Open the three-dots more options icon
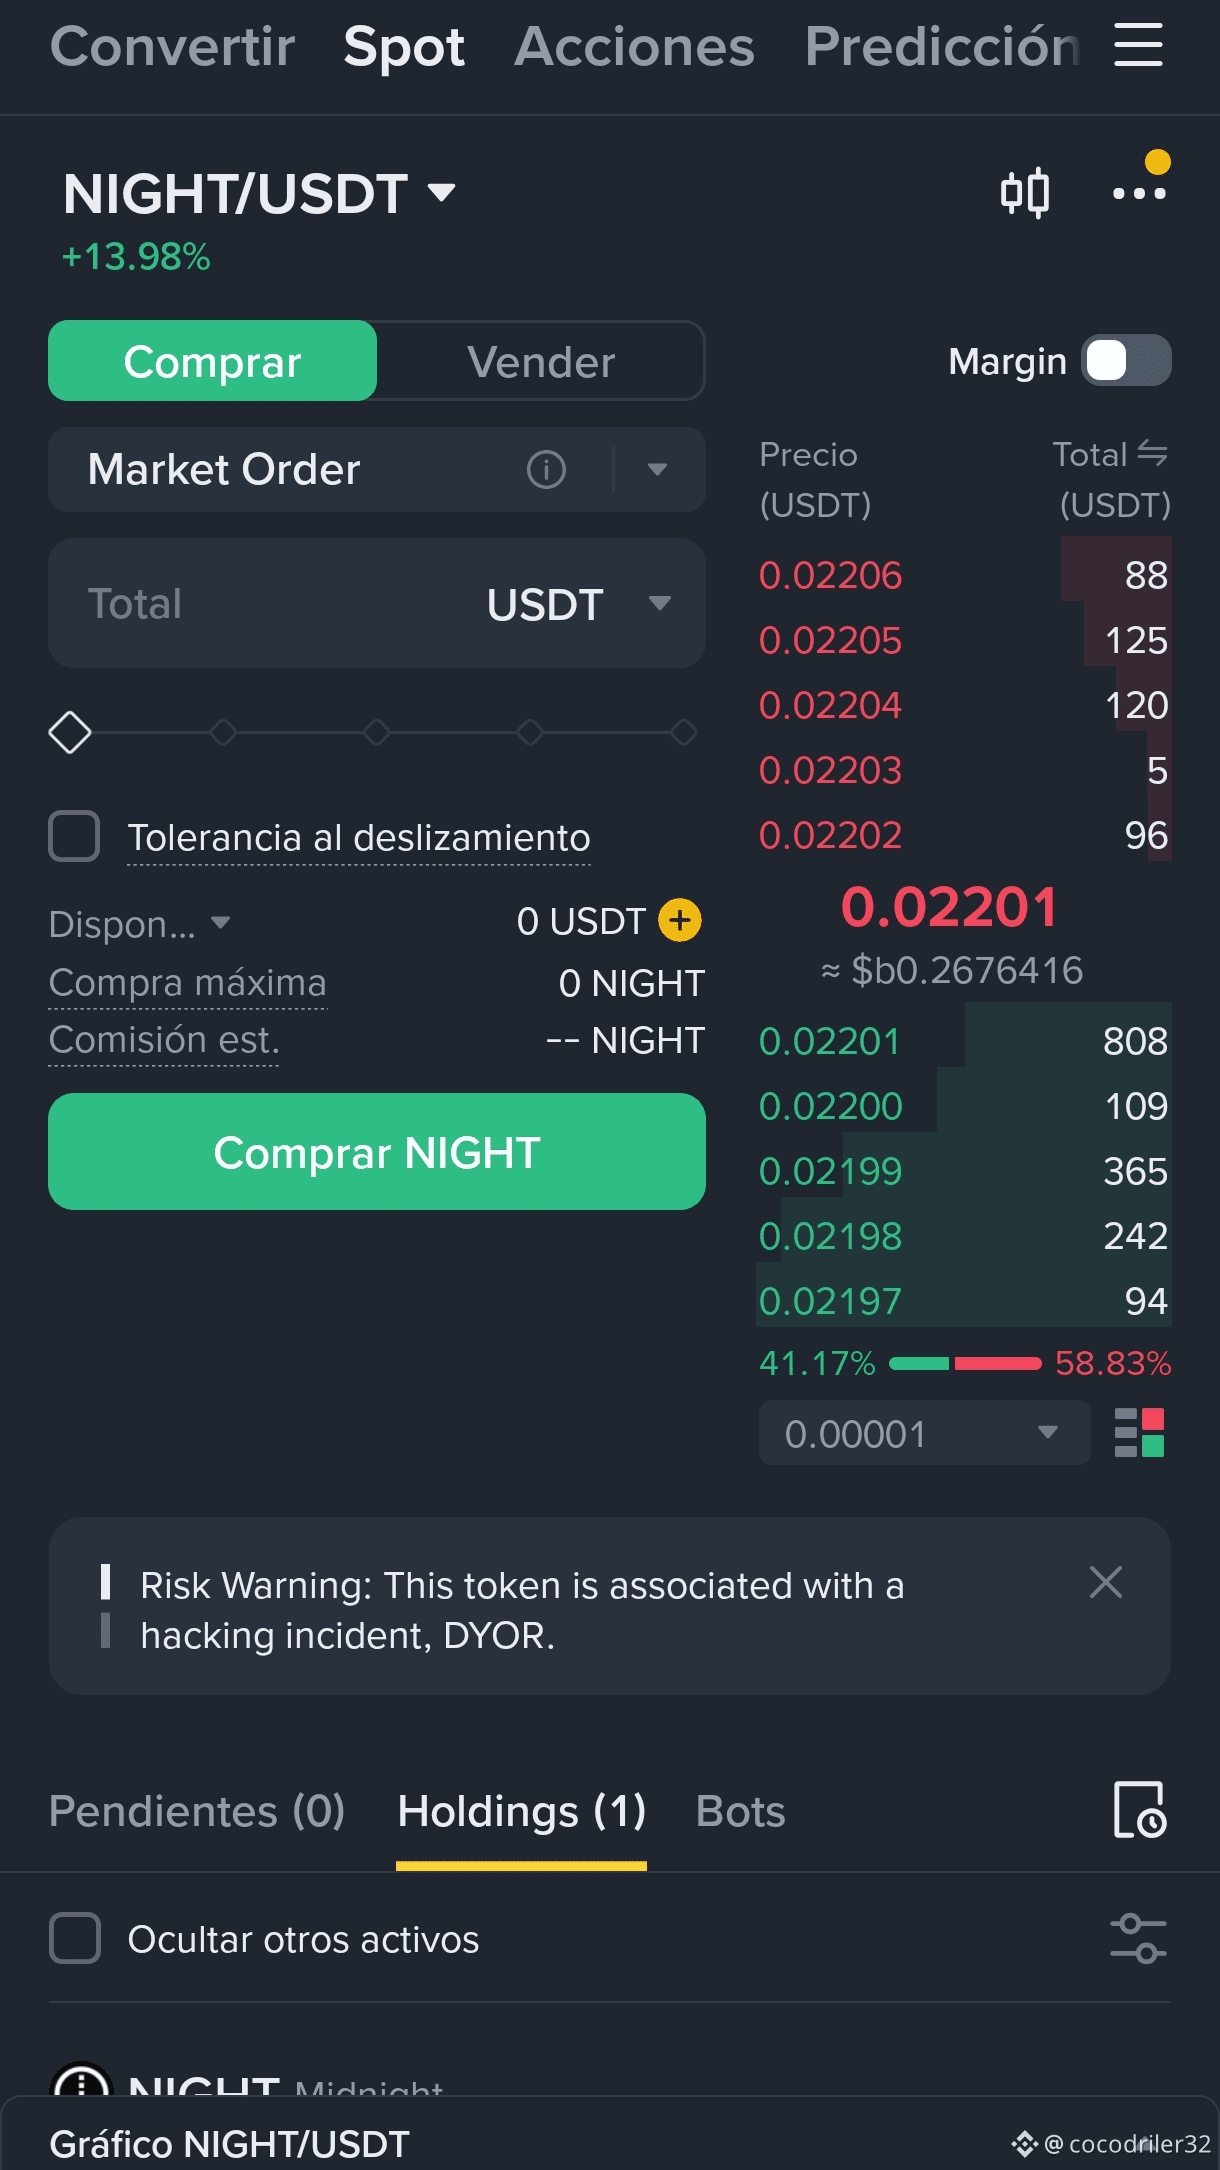This screenshot has height=2170, width=1220. click(1139, 193)
